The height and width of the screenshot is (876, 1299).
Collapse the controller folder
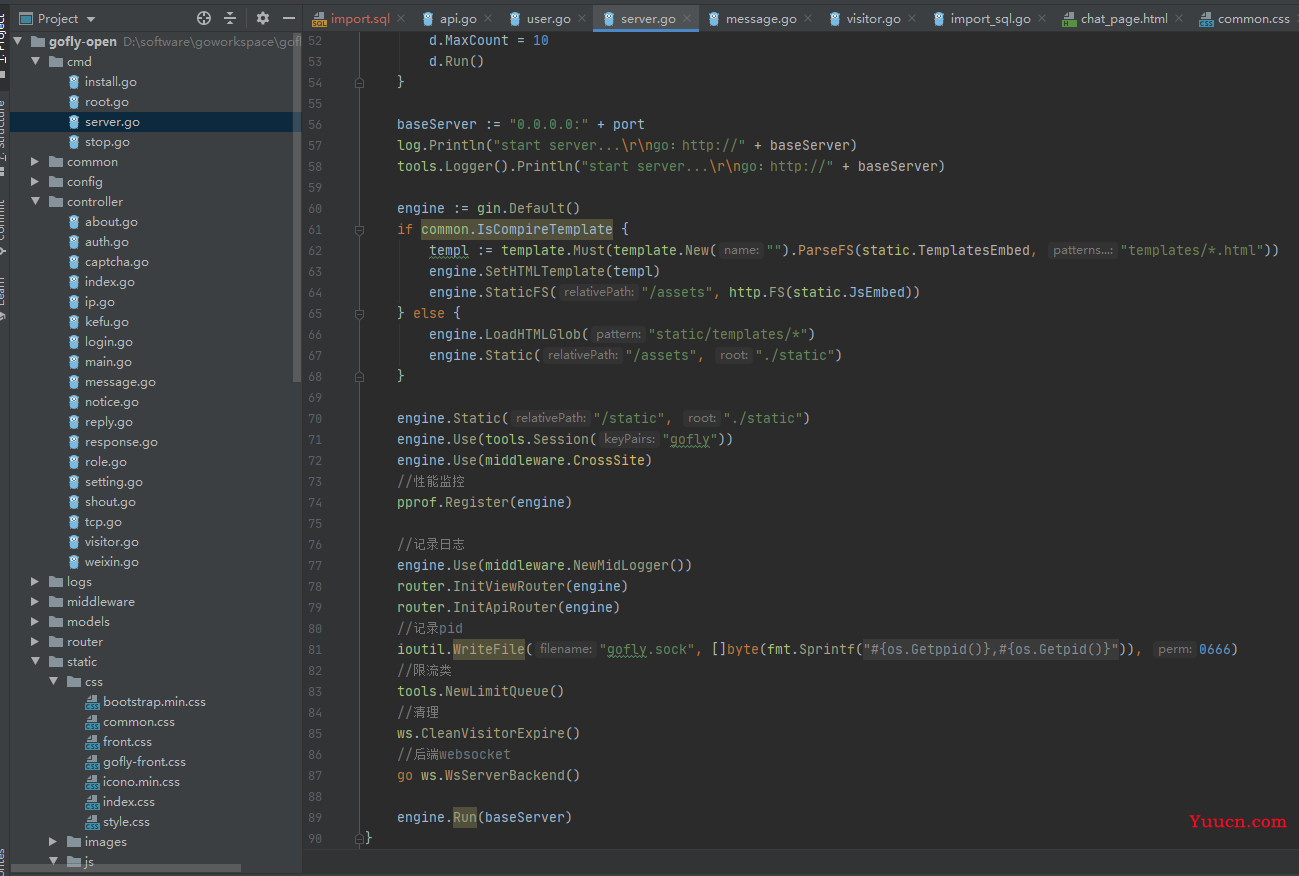[x=36, y=202]
